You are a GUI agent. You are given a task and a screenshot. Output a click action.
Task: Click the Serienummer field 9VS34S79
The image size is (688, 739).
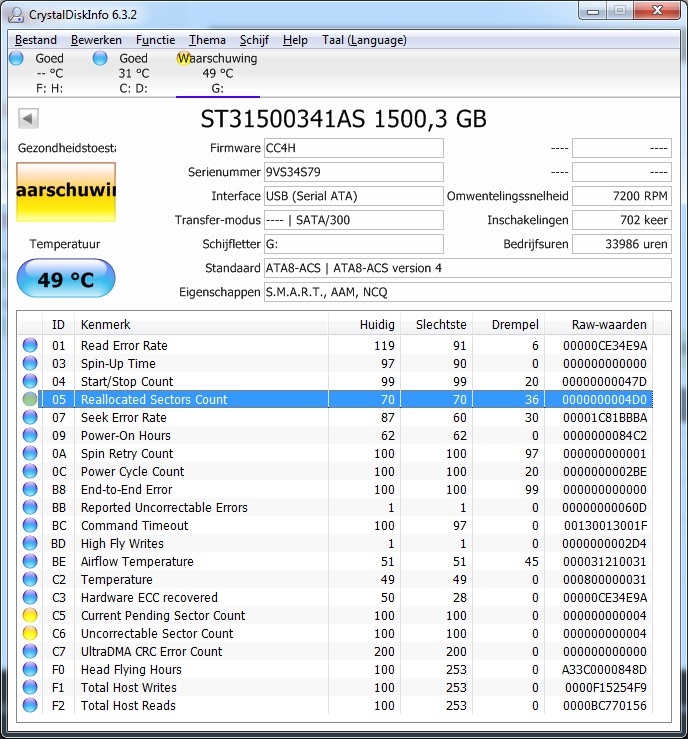(353, 172)
